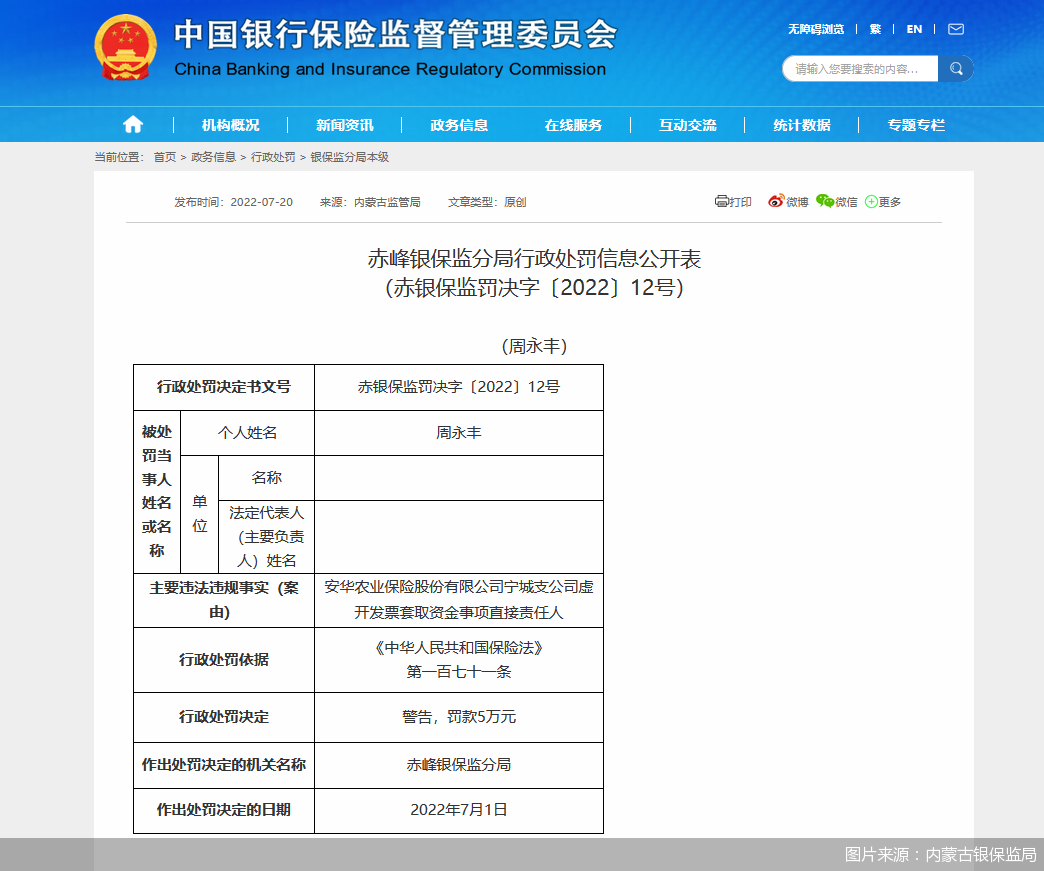Open the 互动交流 section

point(687,124)
